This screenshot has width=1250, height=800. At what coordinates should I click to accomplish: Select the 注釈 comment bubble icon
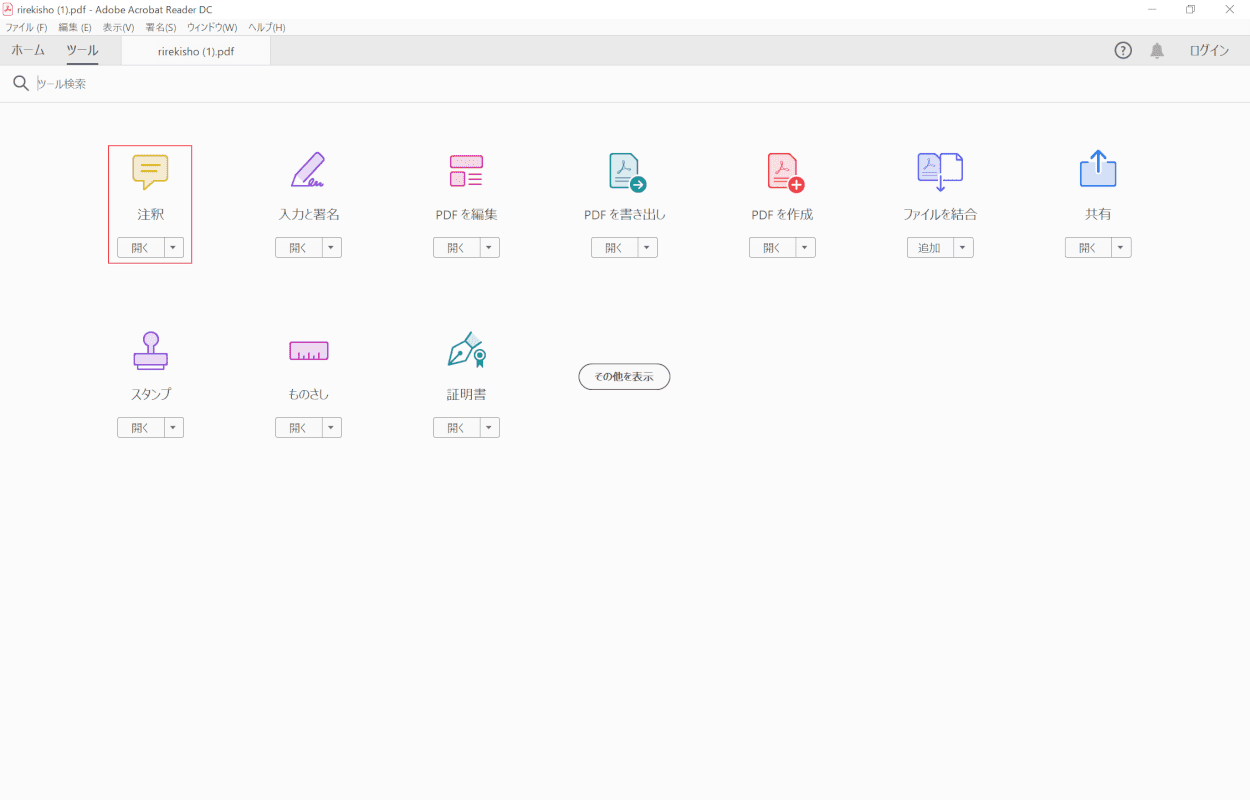click(150, 172)
